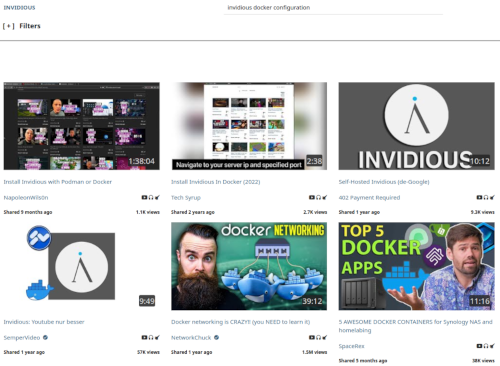The height and width of the screenshot is (366, 500).
Task: Switch instance icon on SpaceRex card
Action: (x=492, y=346)
